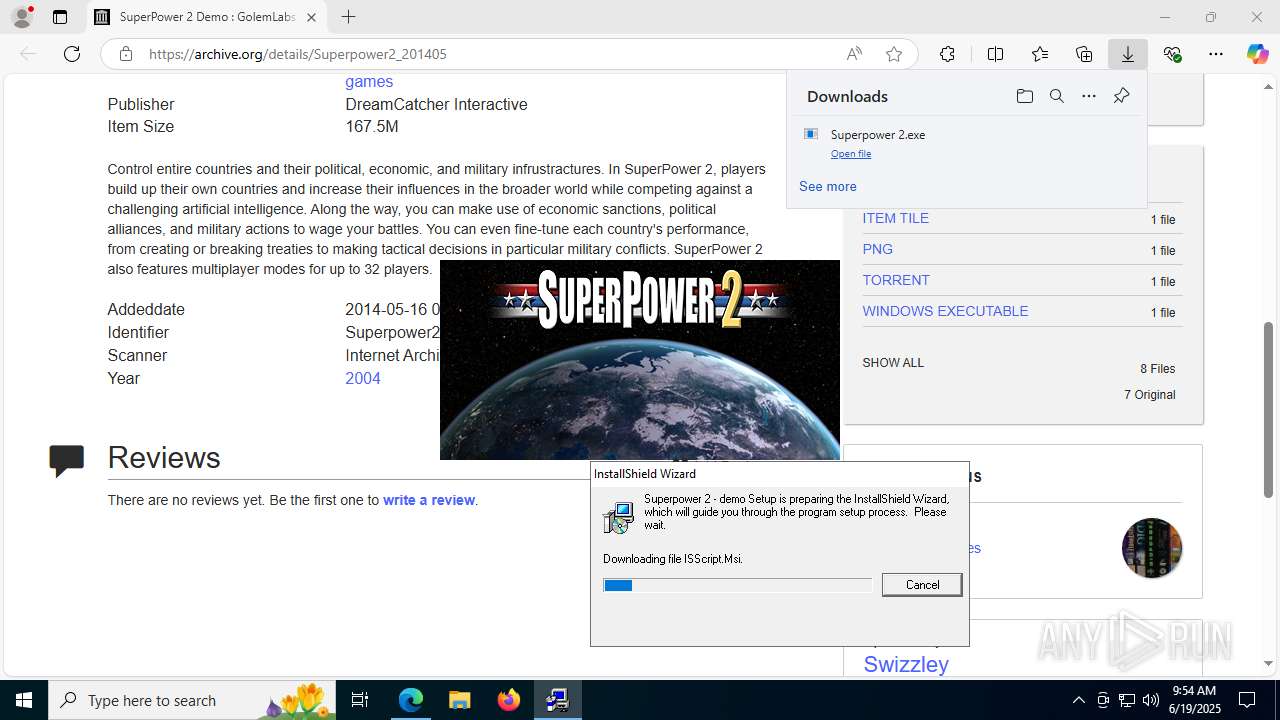The image size is (1280, 720).
Task: Select WINDOWS EXECUTABLE download option
Action: point(945,311)
